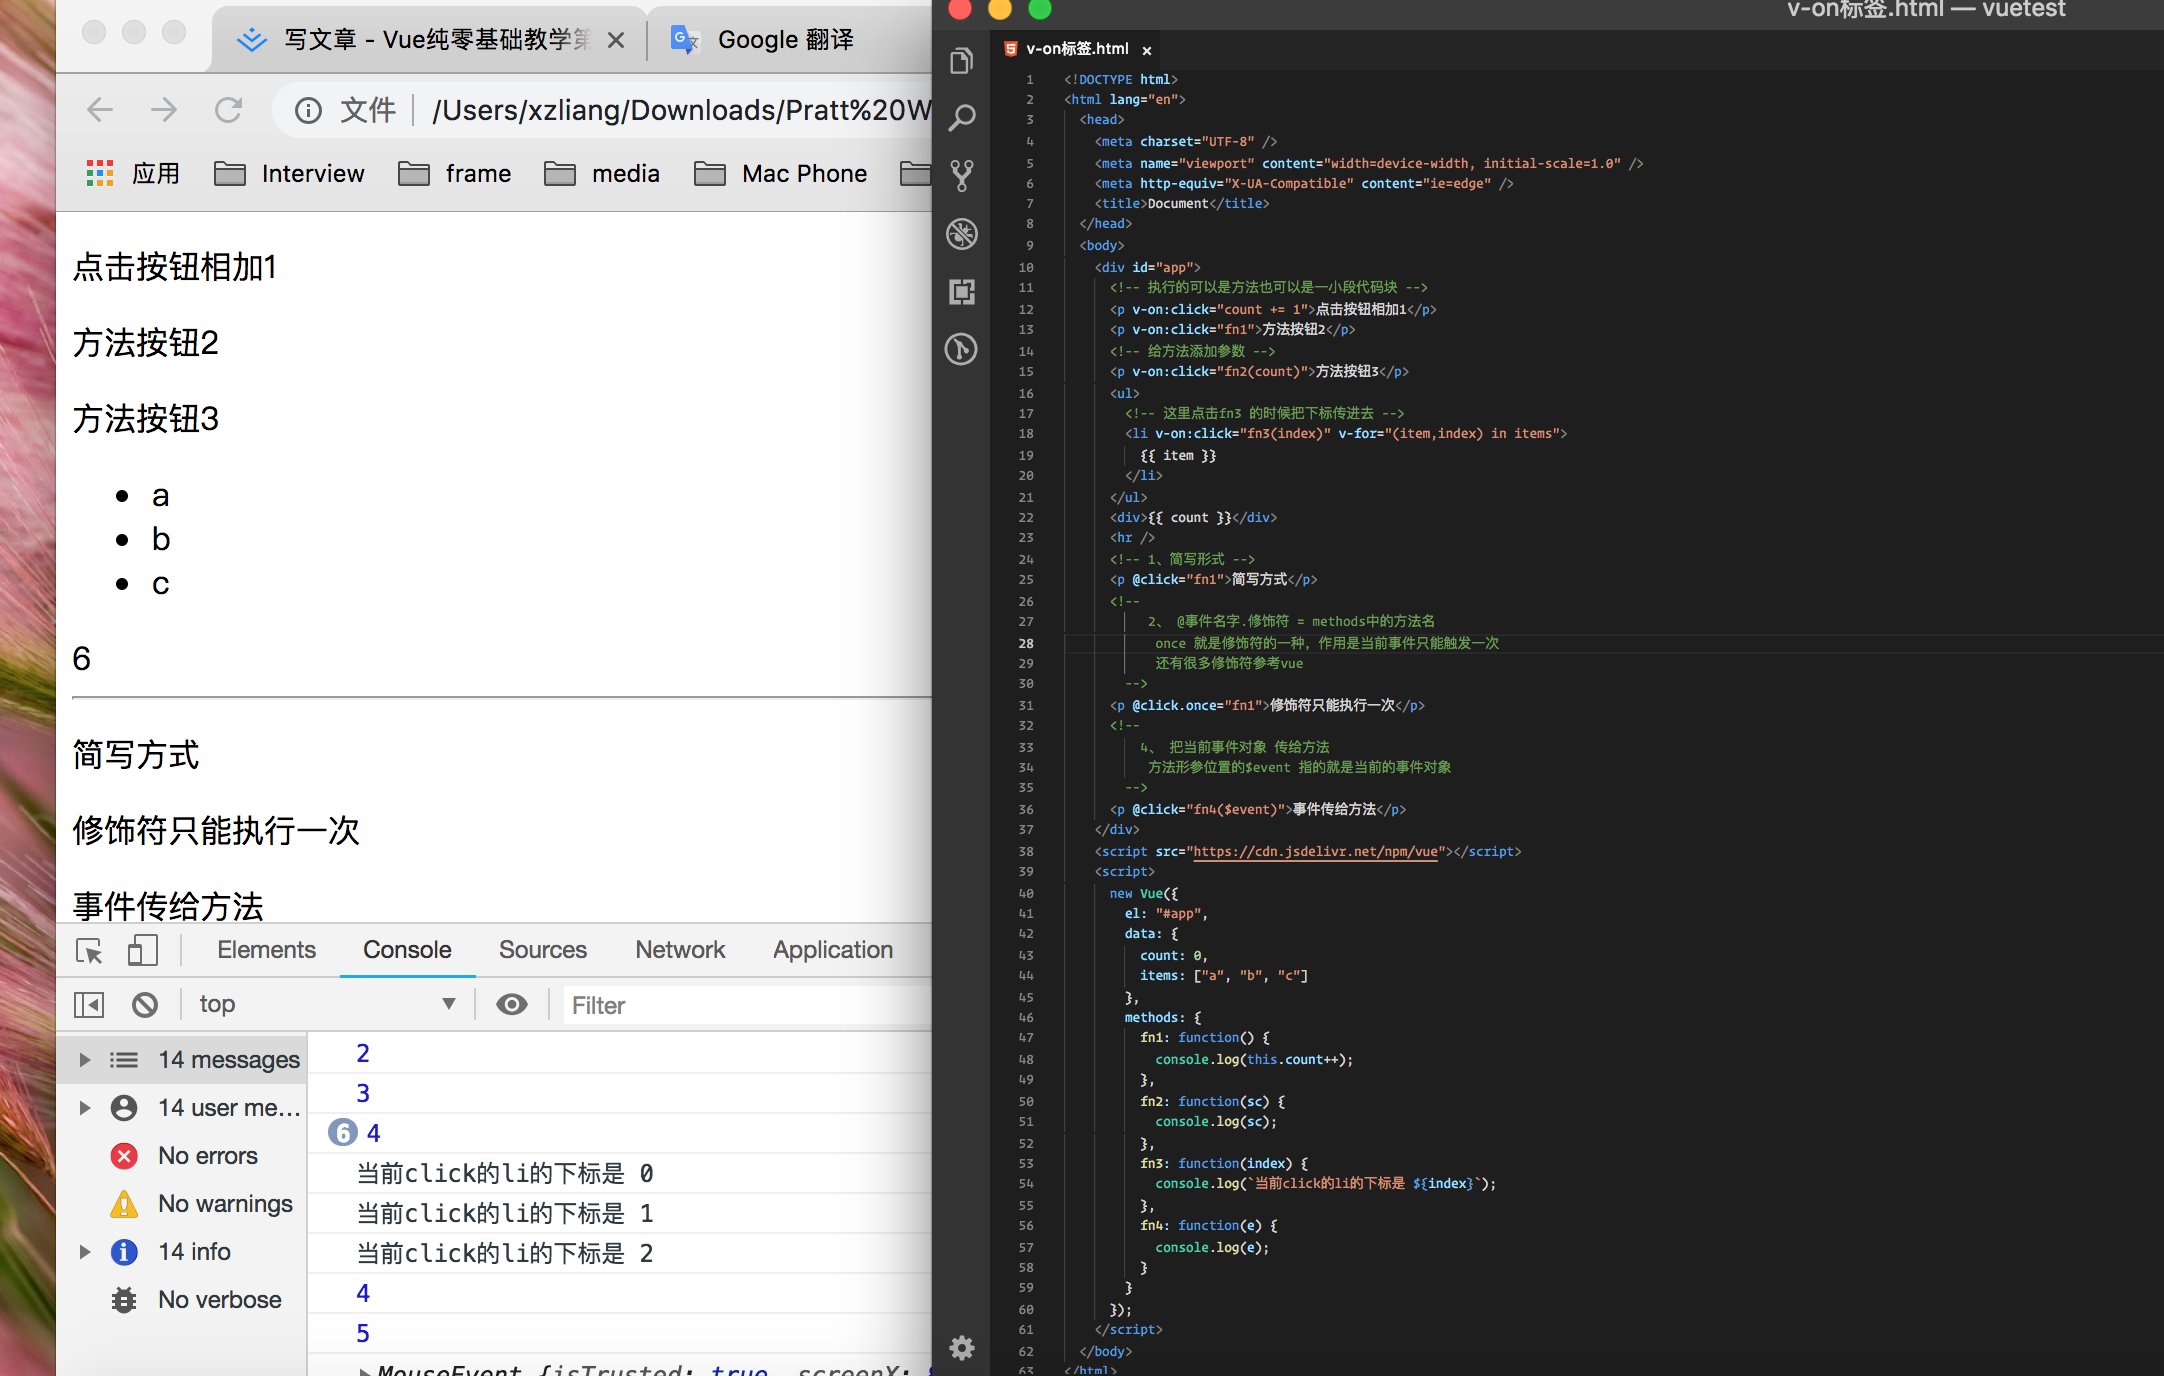Screen dimensions: 2164x1376
Task: Click the 方法按钮2 paragraph
Action: tap(146, 343)
